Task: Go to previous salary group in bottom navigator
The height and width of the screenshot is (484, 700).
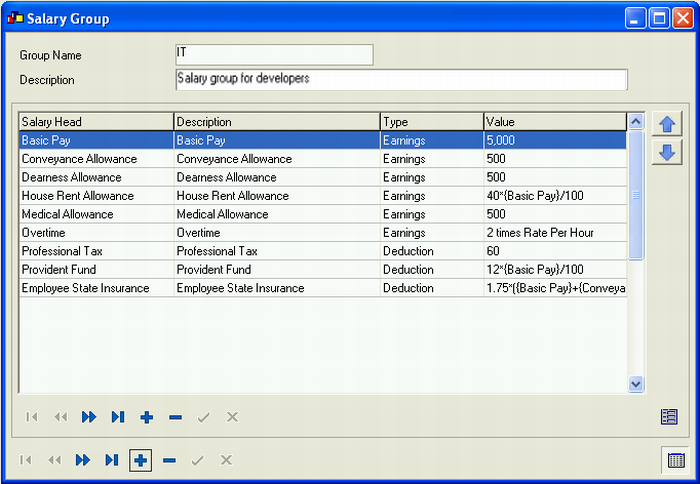Action: pos(54,460)
